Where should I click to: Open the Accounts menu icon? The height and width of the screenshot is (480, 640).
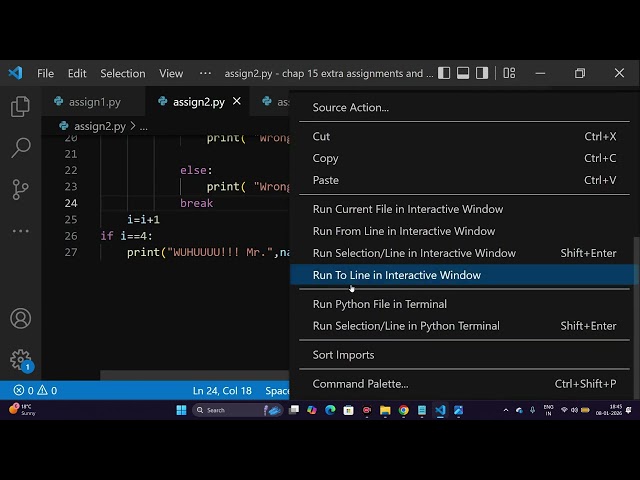20,318
